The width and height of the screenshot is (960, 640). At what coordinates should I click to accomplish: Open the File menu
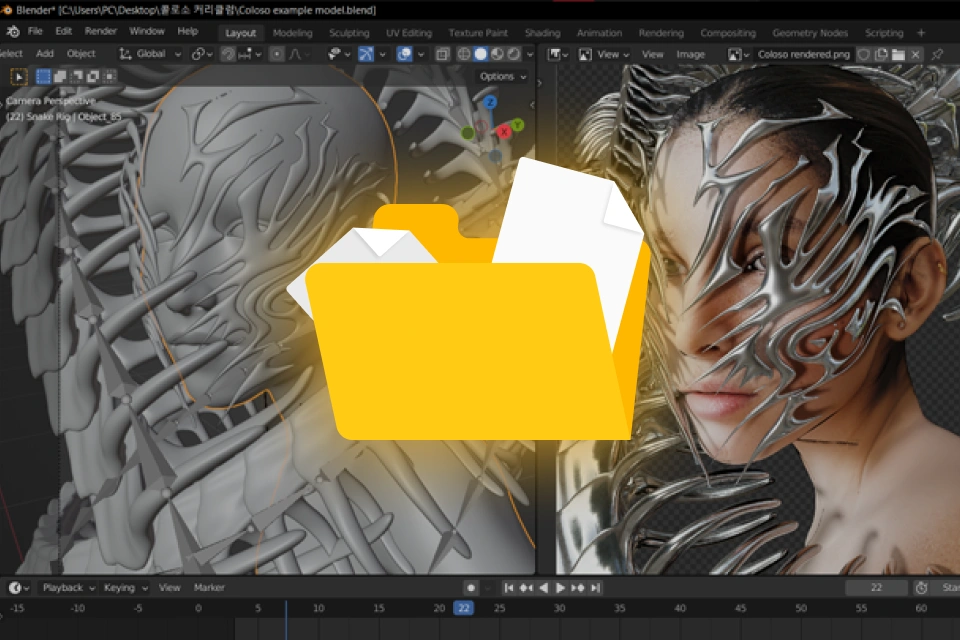pyautogui.click(x=35, y=31)
